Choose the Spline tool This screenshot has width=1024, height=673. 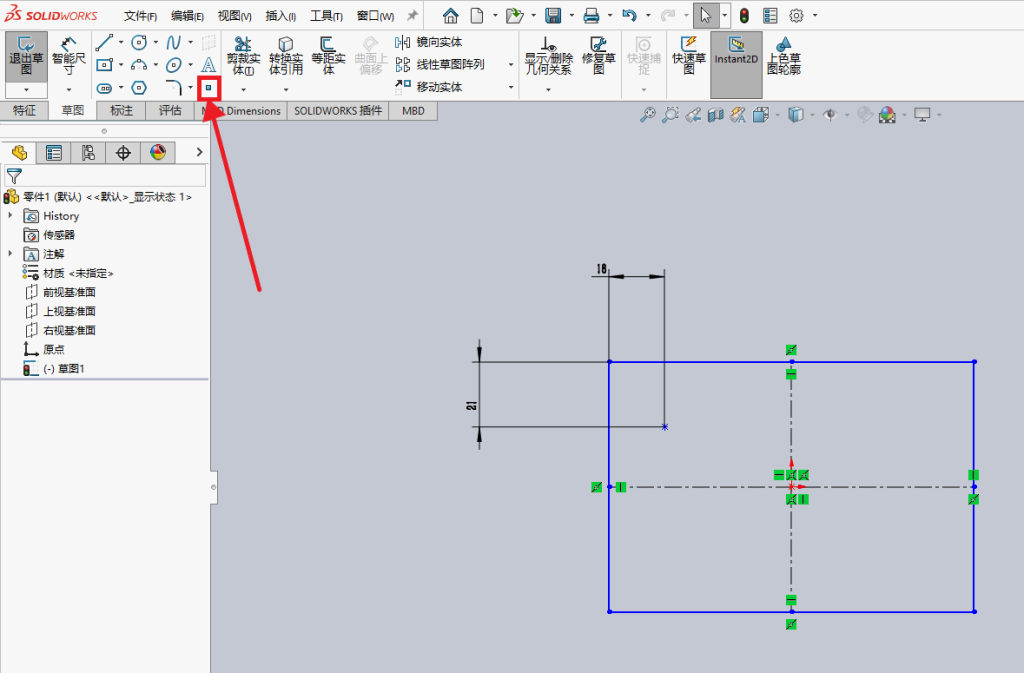pos(173,43)
